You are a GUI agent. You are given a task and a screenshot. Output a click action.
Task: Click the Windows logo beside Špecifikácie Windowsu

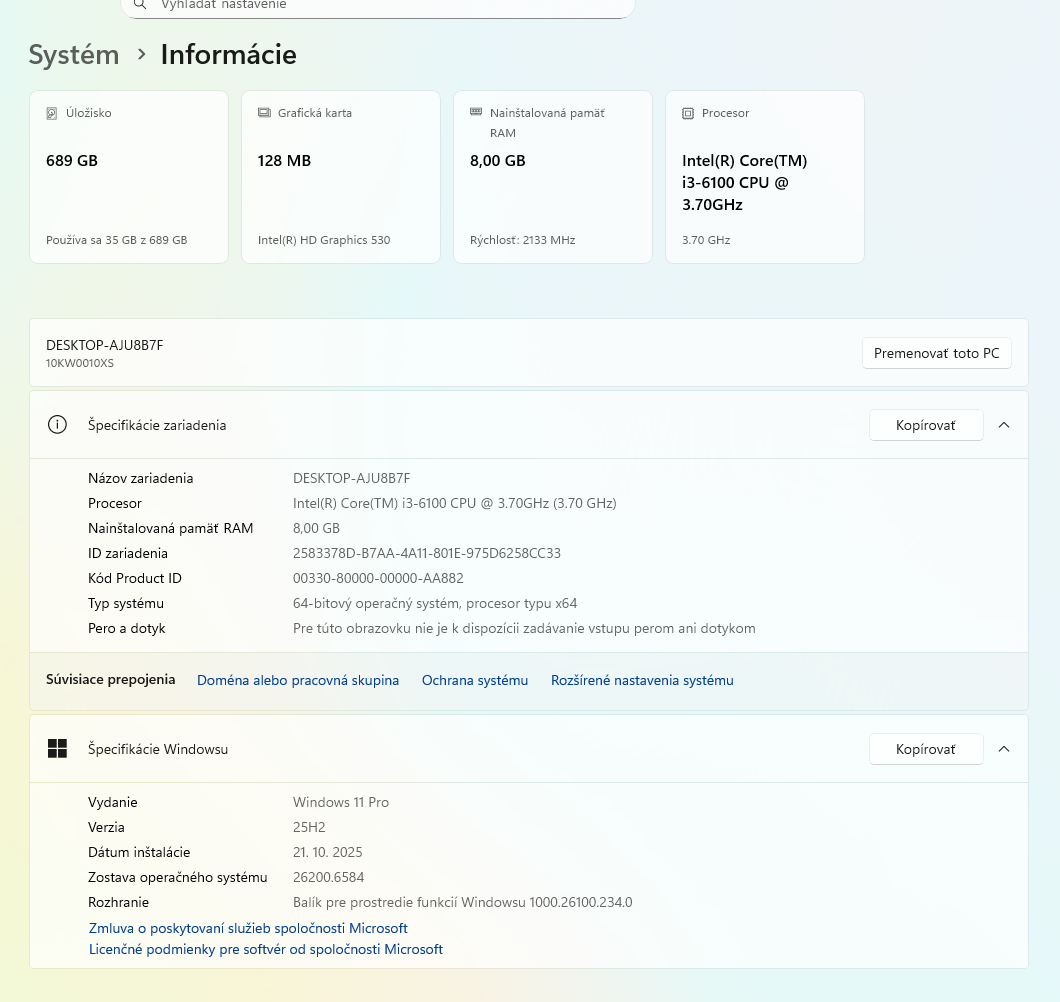coord(57,748)
